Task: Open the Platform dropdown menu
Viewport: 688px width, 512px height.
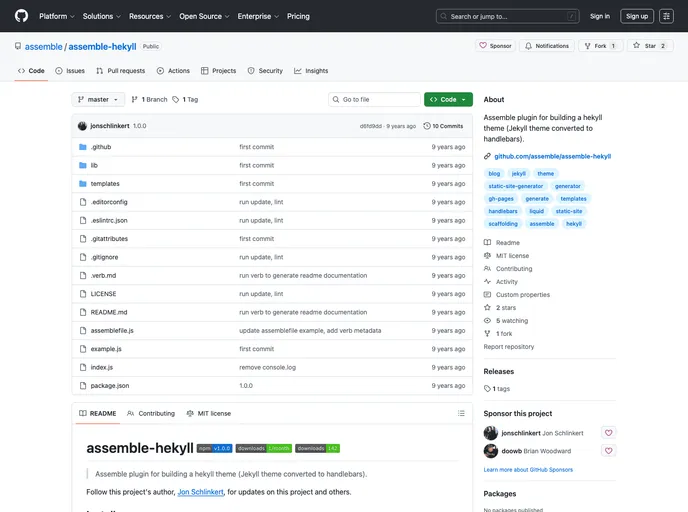Action: pyautogui.click(x=57, y=16)
